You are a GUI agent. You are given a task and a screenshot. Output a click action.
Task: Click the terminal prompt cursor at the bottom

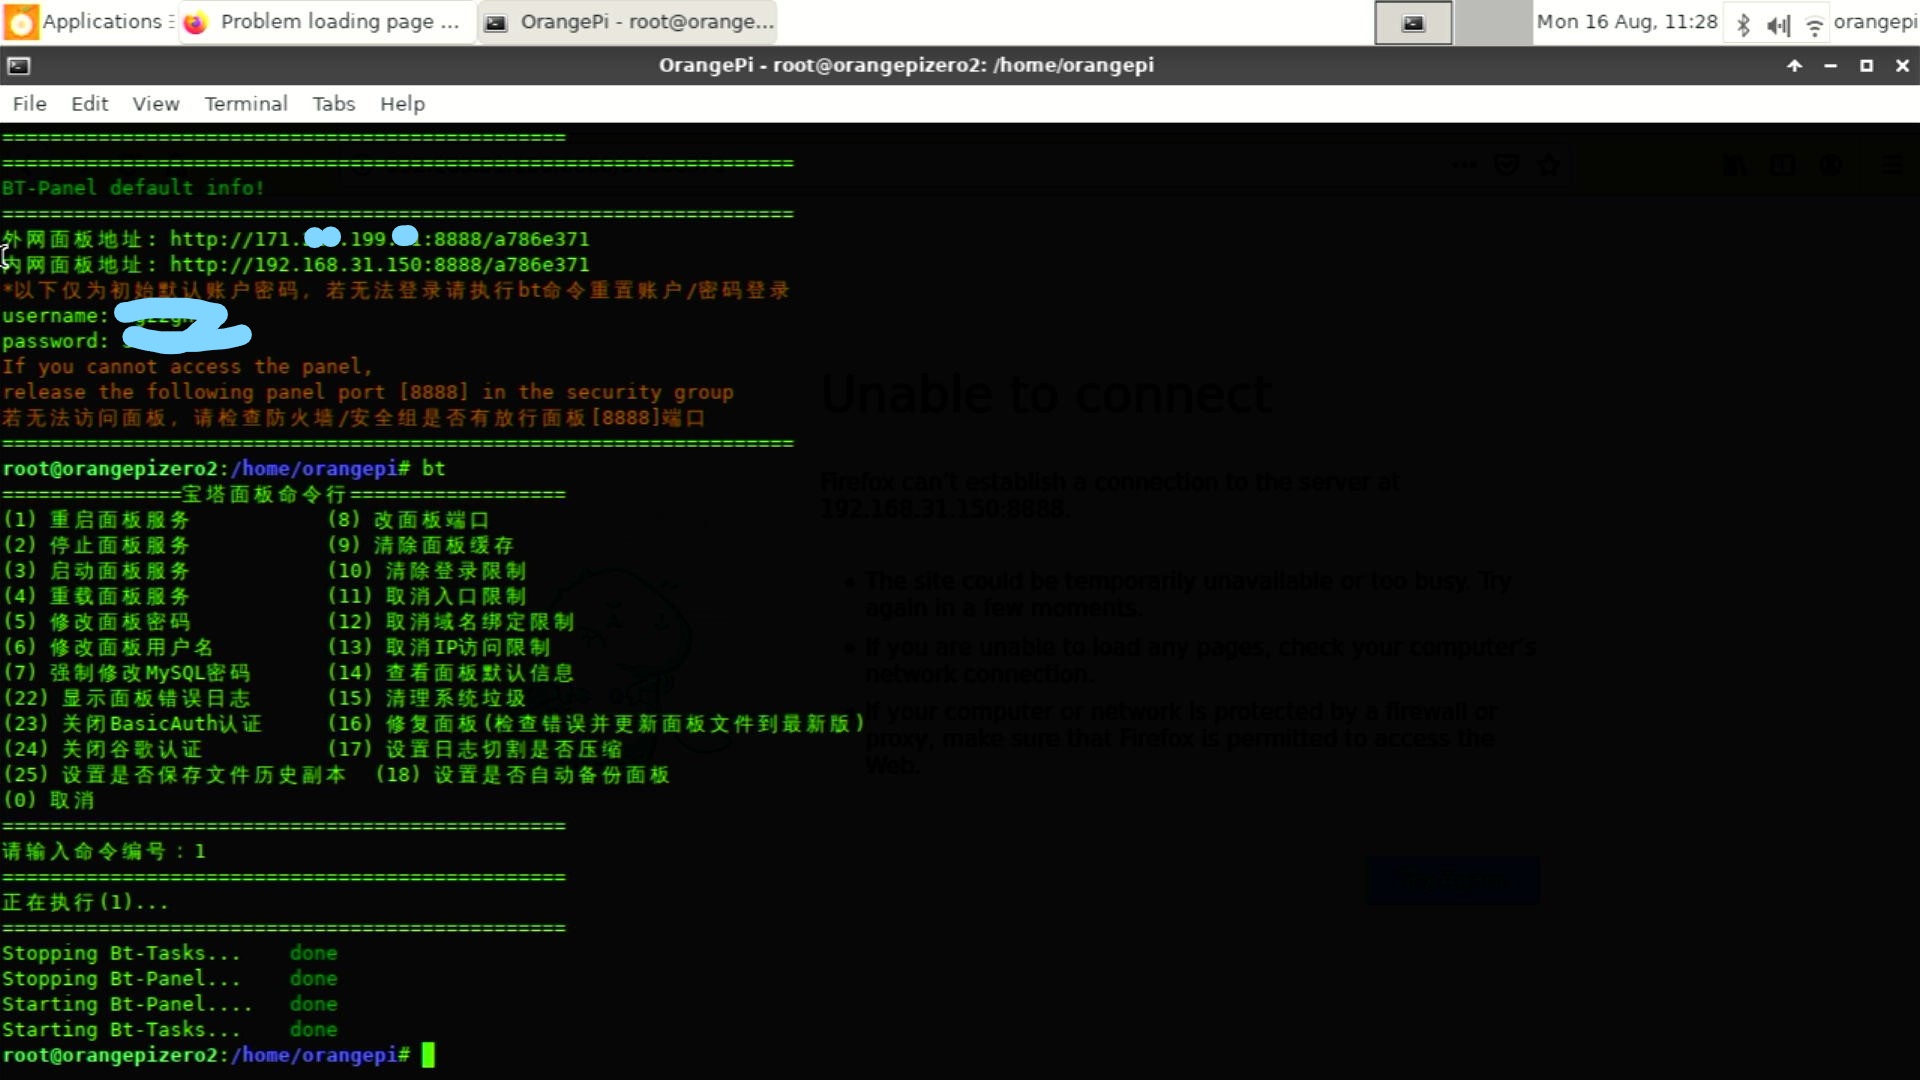point(428,1055)
